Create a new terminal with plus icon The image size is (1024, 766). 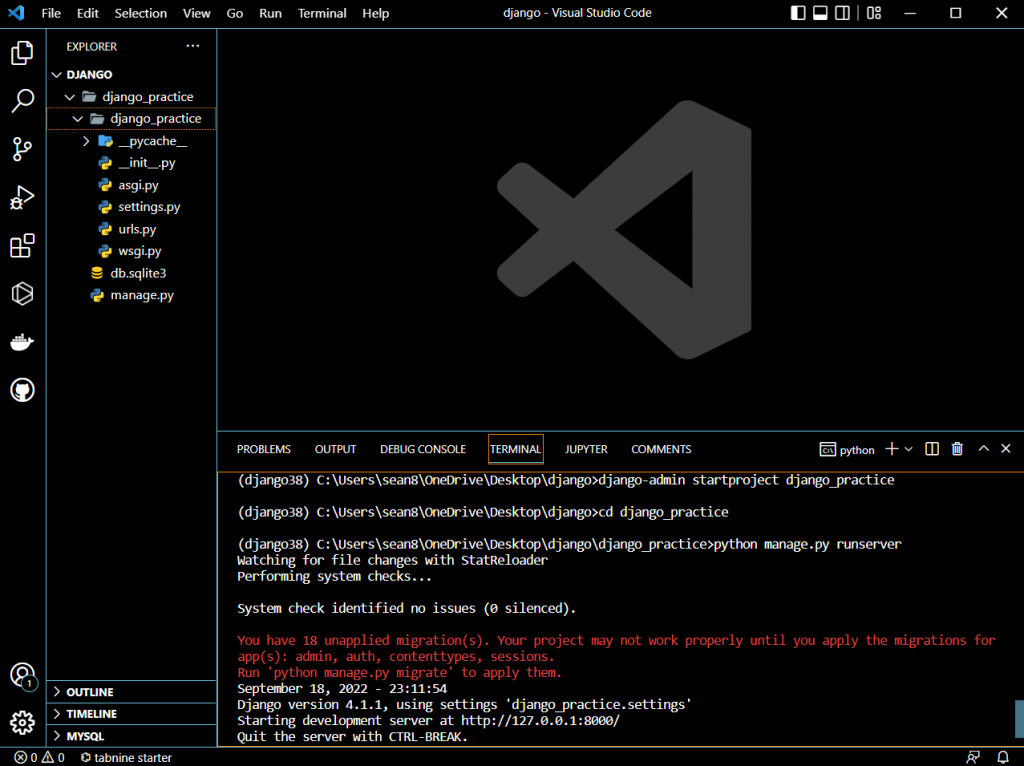click(x=891, y=449)
